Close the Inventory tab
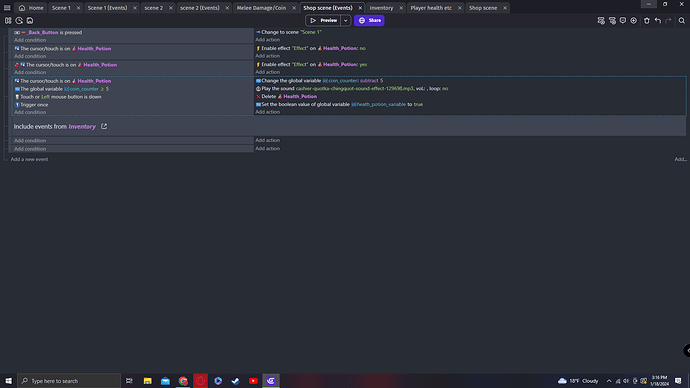 [401, 8]
